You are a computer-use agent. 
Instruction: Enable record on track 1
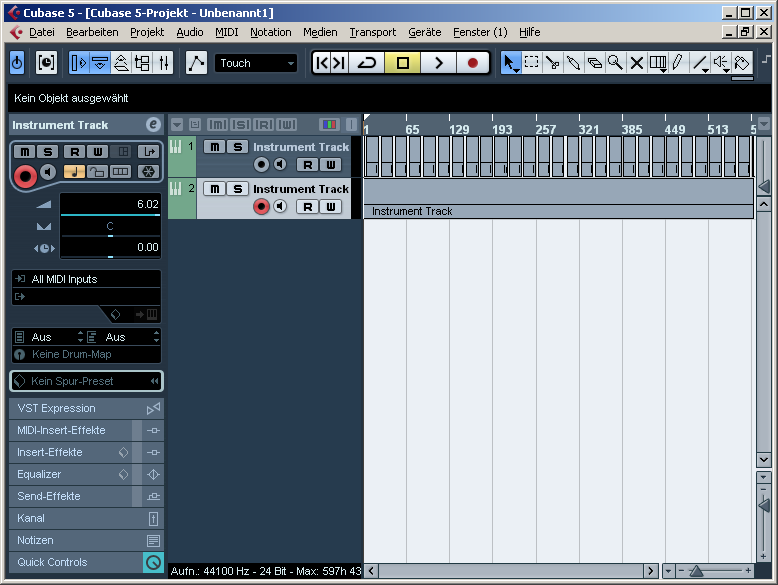[261, 164]
